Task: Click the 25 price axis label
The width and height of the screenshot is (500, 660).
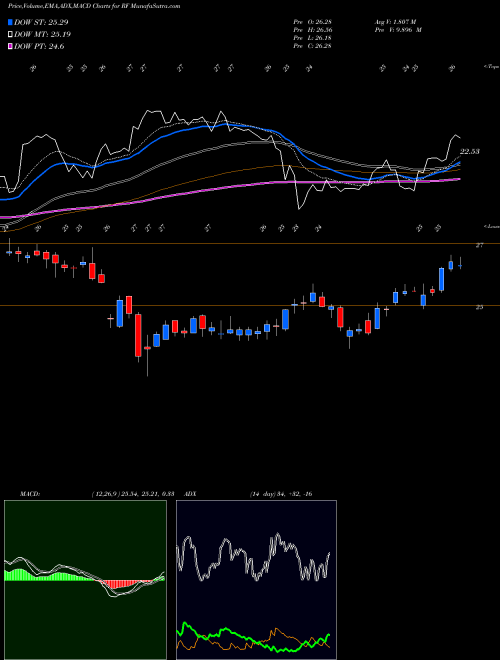Action: point(479,307)
